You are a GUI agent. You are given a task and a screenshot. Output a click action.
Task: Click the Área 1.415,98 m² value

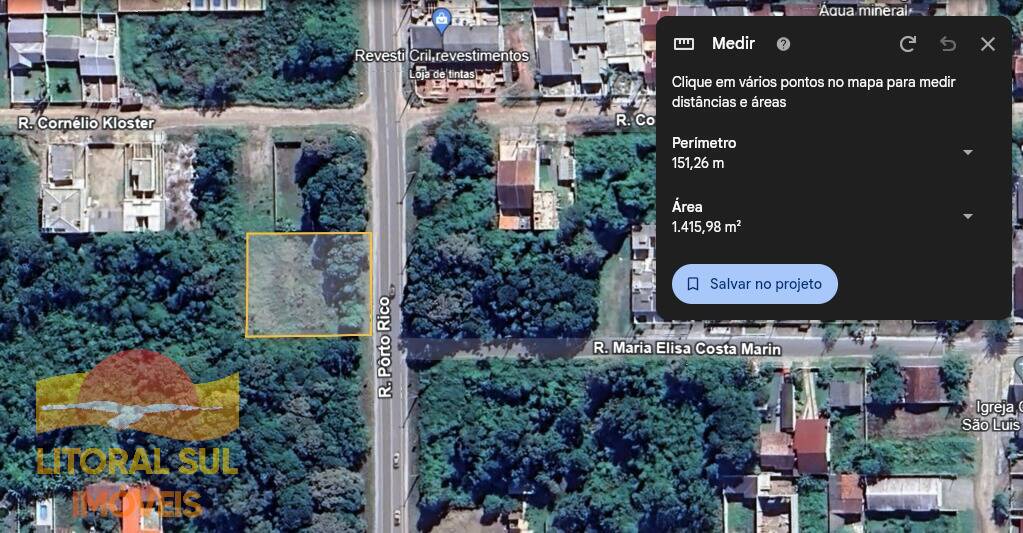point(706,227)
